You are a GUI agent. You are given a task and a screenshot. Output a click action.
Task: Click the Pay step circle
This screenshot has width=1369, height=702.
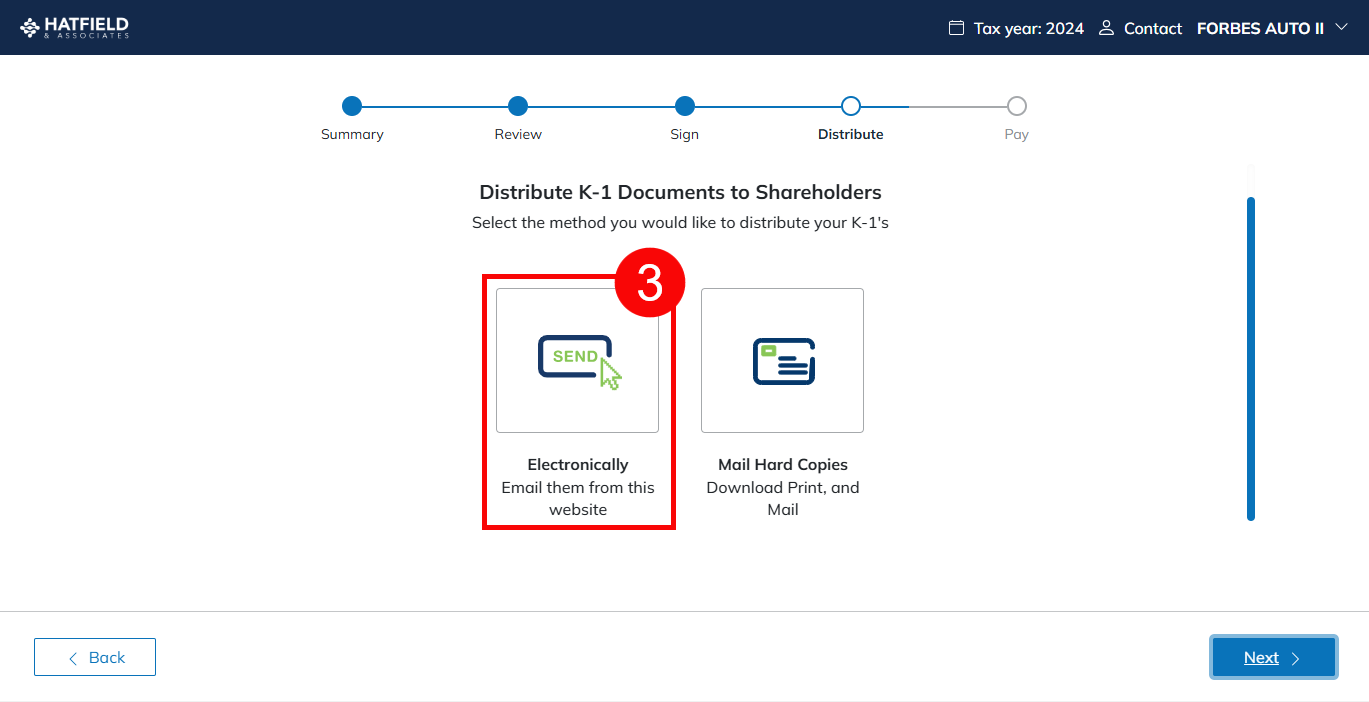1016,106
